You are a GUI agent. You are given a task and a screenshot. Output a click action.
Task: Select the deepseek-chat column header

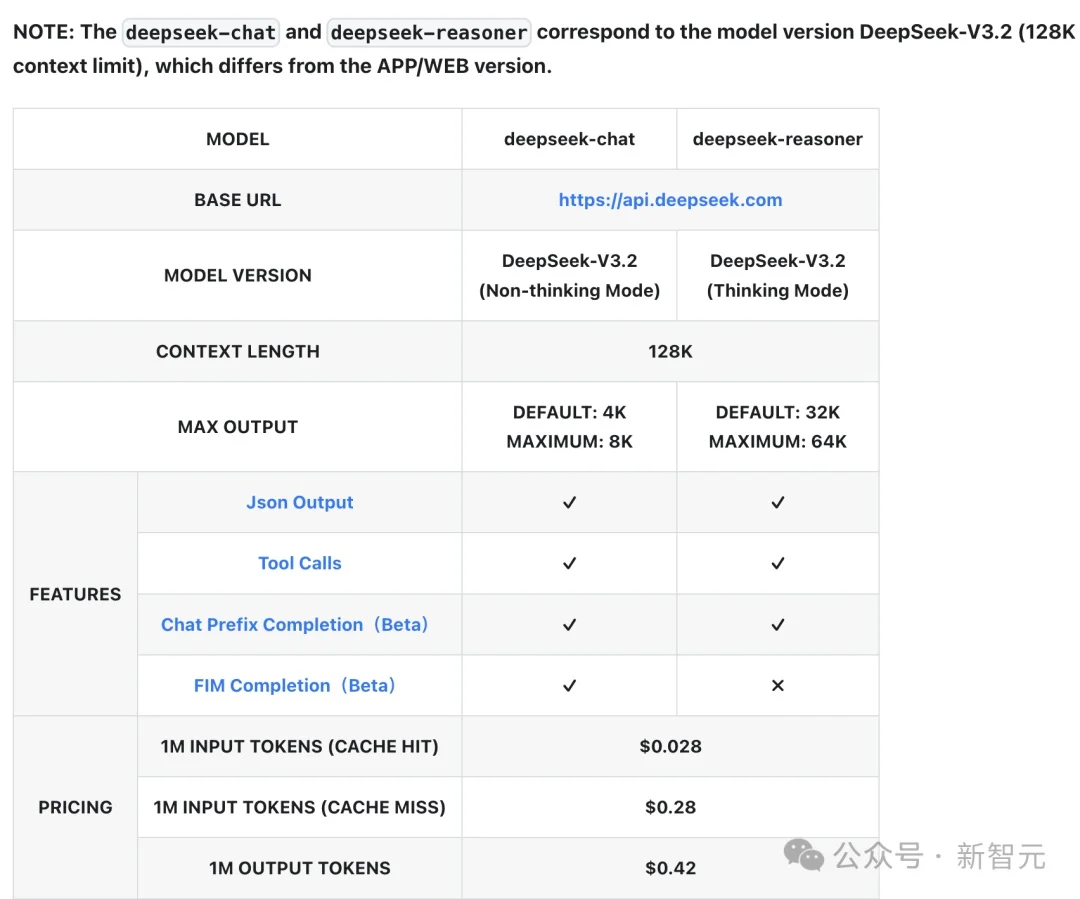pyautogui.click(x=569, y=139)
